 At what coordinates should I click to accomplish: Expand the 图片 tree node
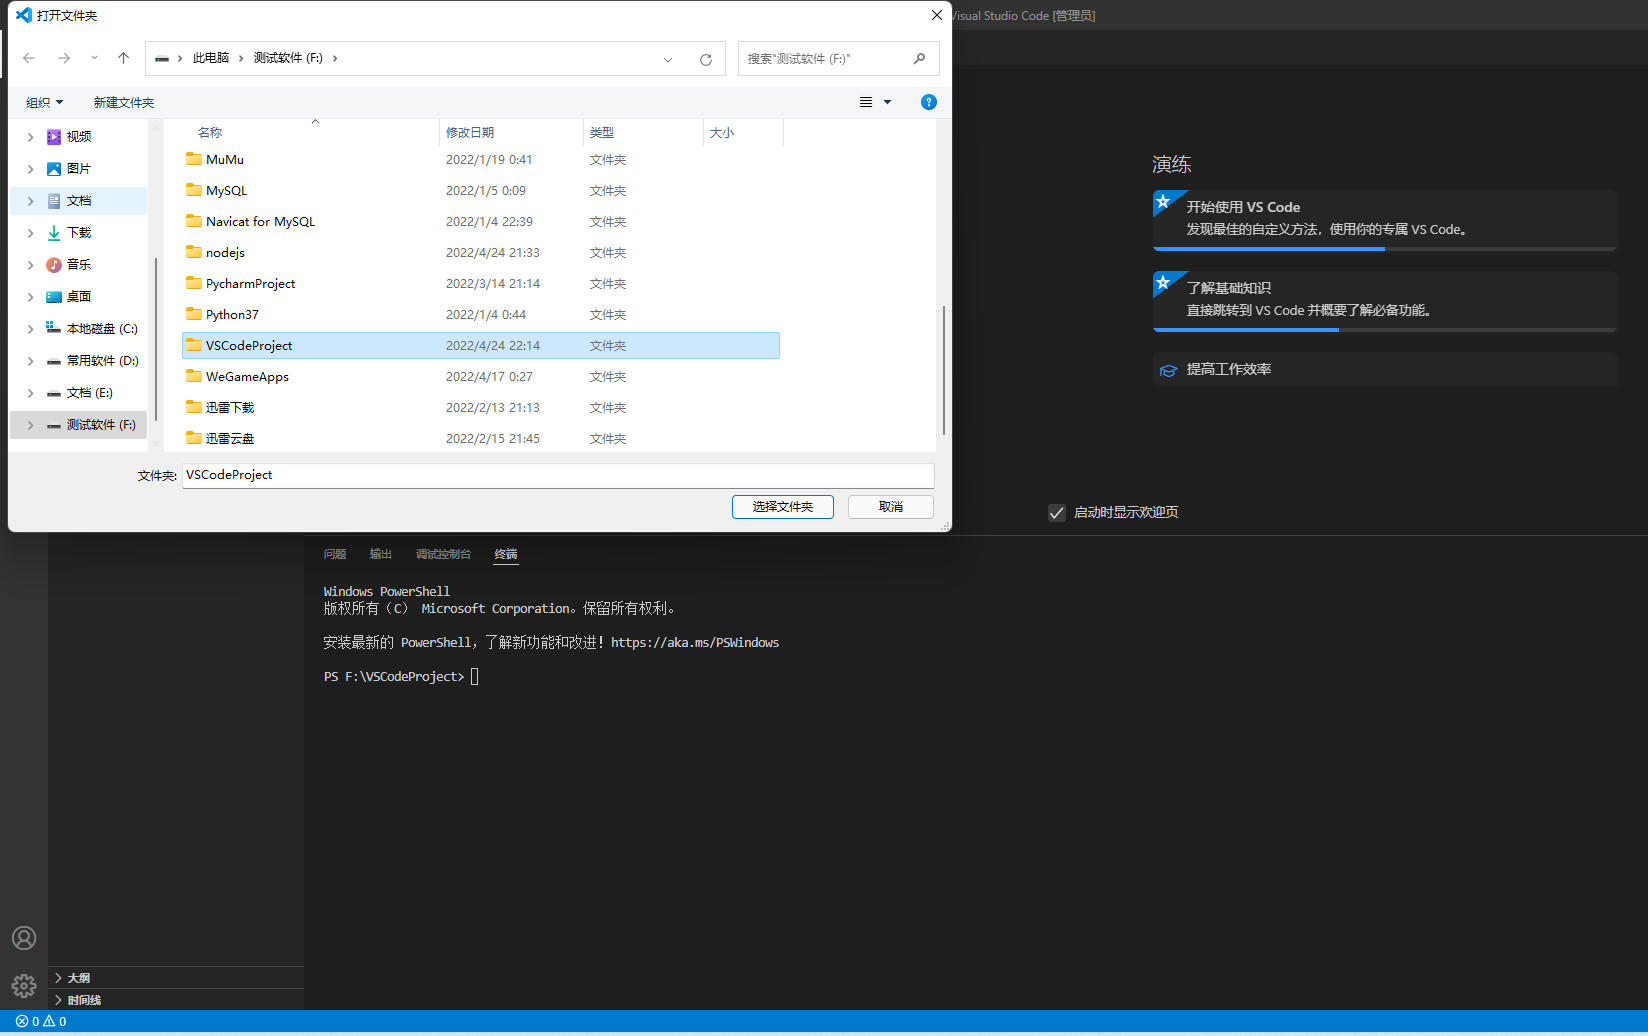(x=30, y=169)
